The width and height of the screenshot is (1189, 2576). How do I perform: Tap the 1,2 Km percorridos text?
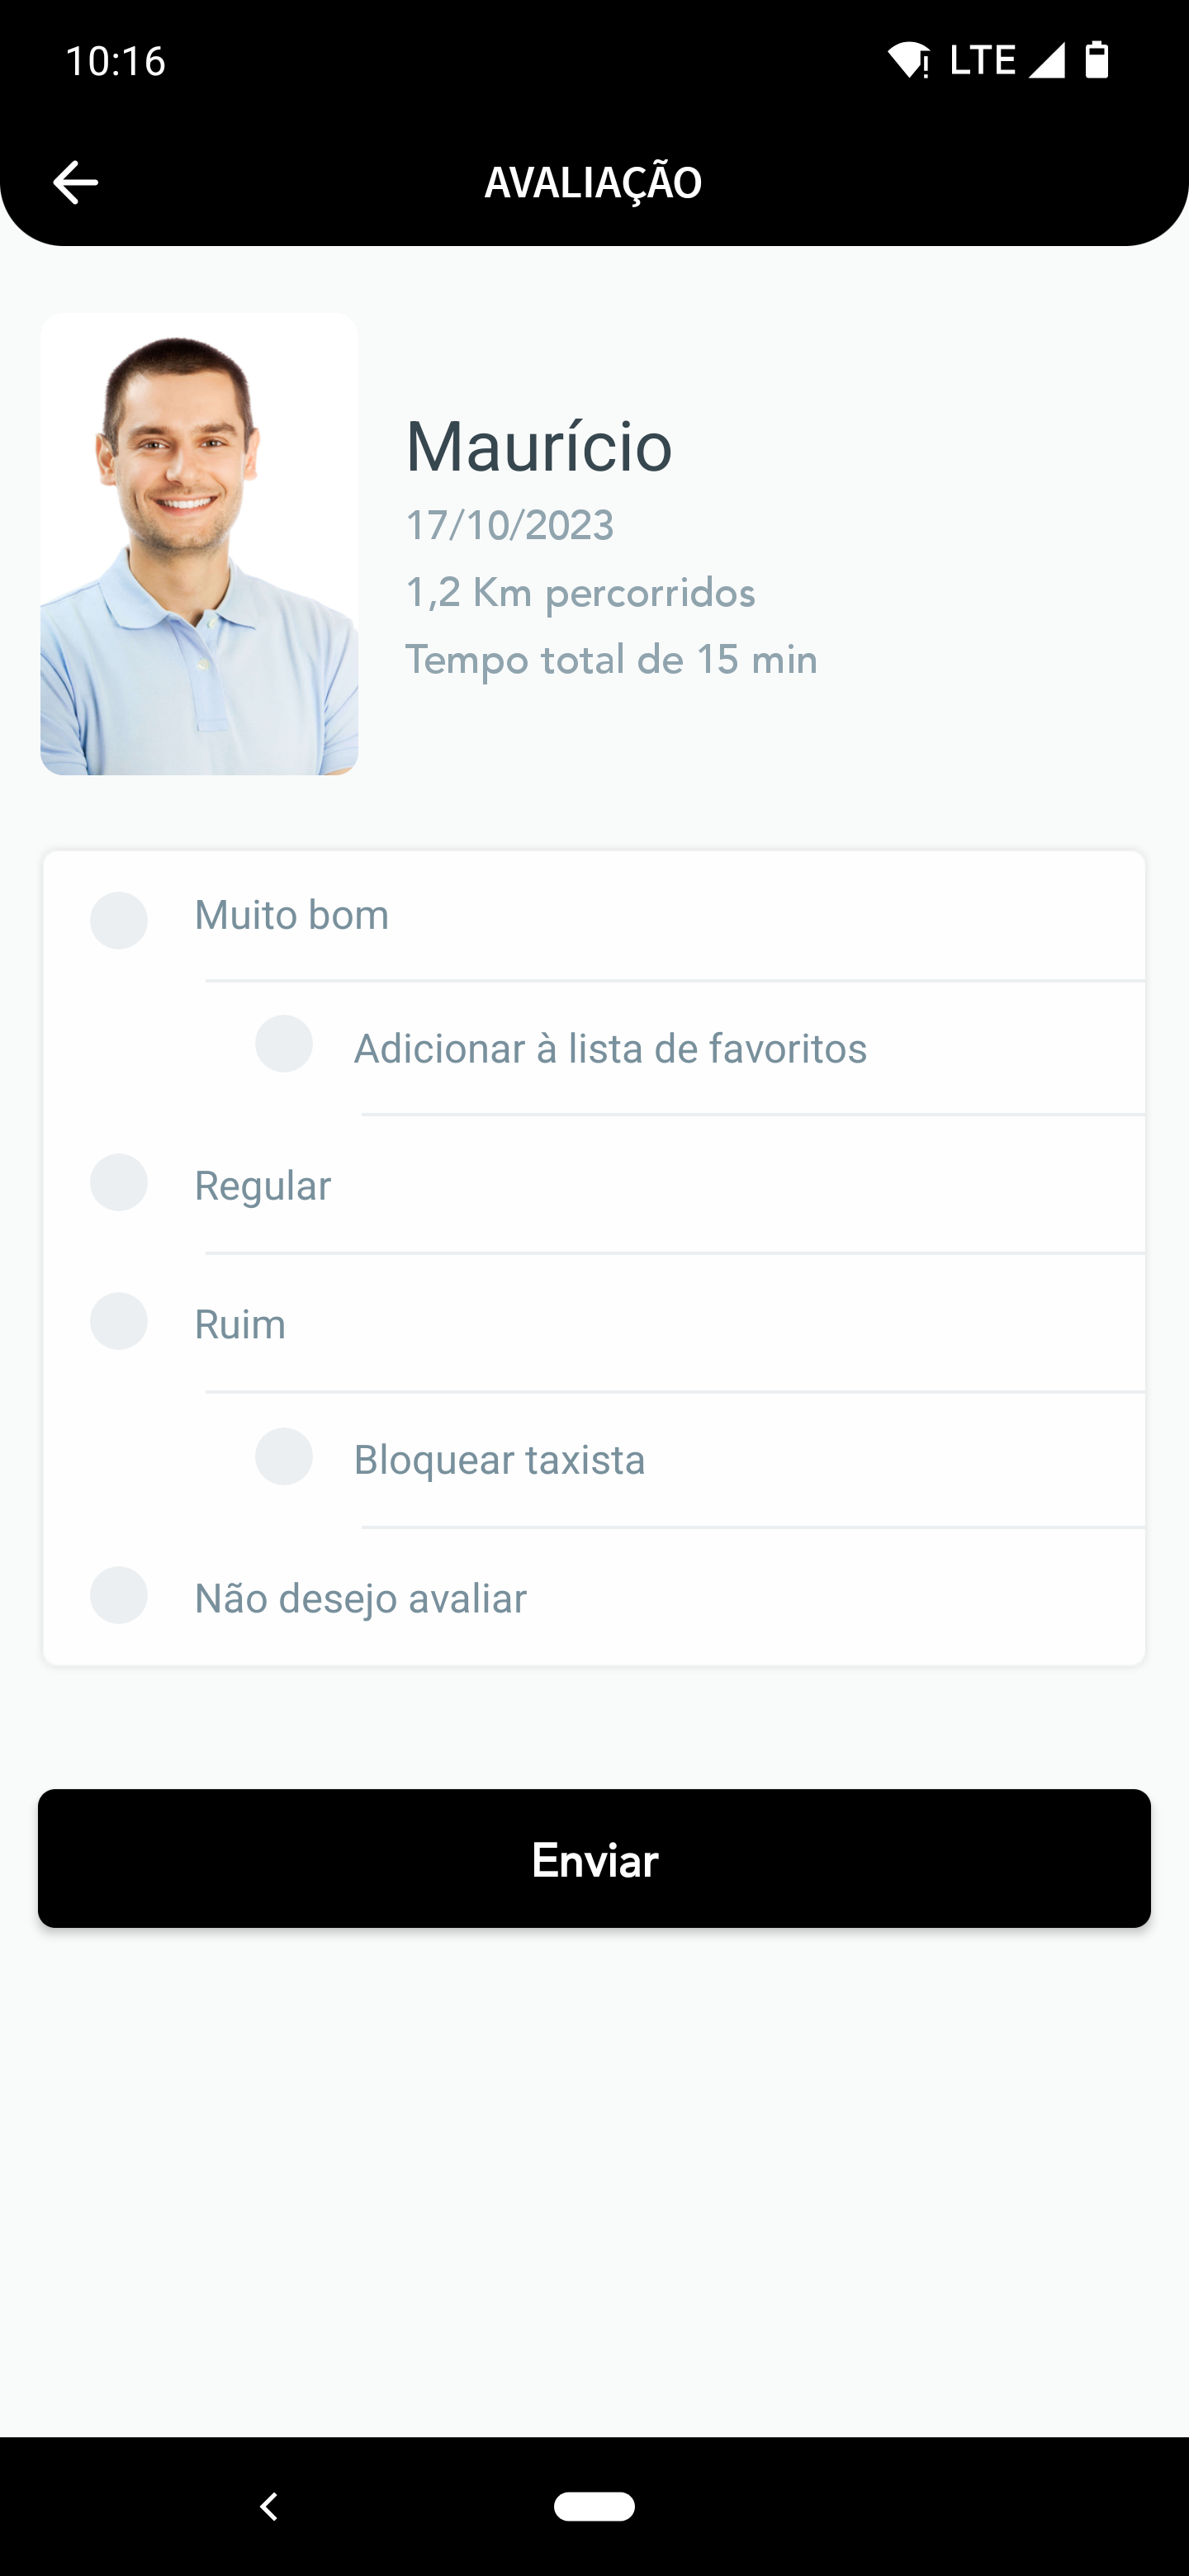click(x=580, y=593)
